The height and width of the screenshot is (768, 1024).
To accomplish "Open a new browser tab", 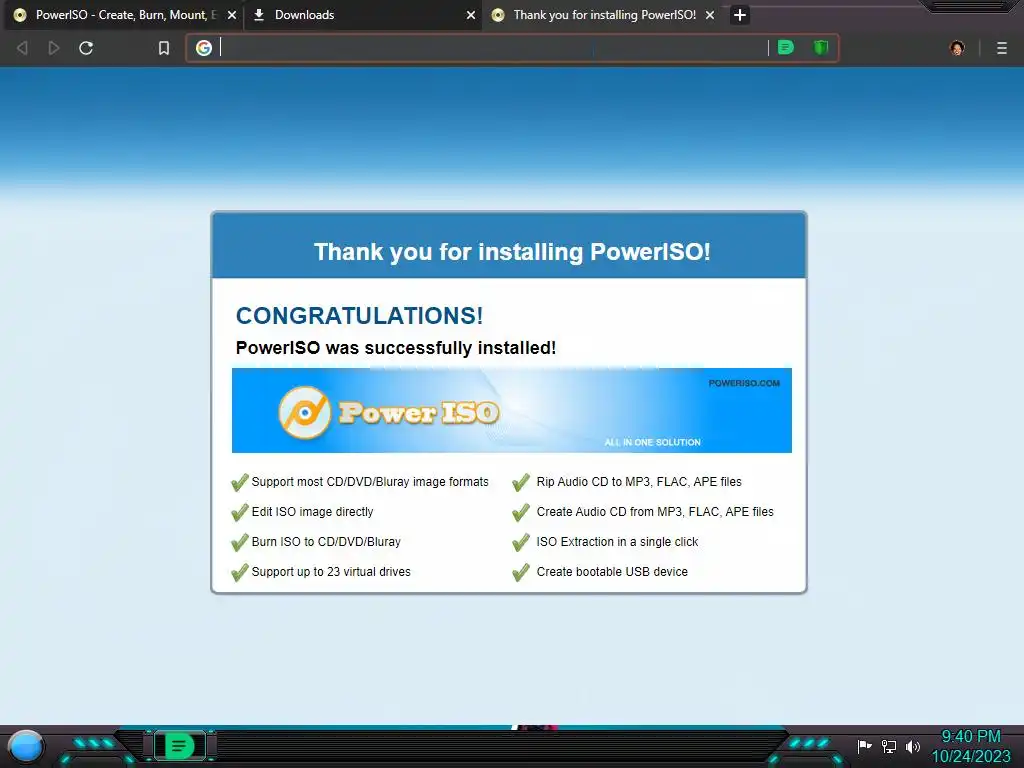I will (739, 15).
